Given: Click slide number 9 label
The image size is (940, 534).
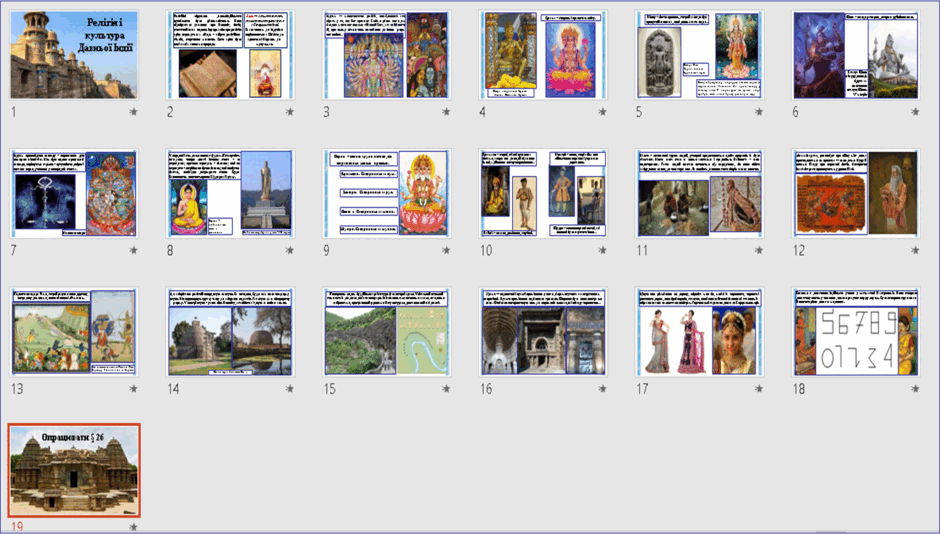Looking at the screenshot, I should (x=327, y=251).
